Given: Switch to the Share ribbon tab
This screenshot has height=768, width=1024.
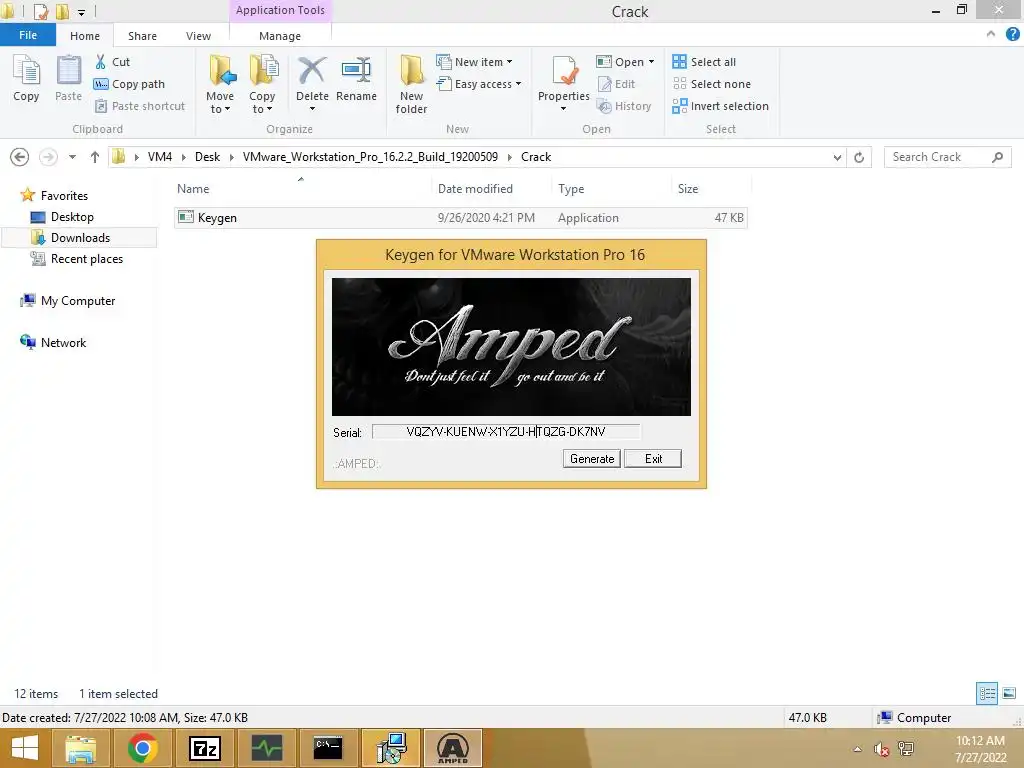Looking at the screenshot, I should pyautogui.click(x=142, y=36).
